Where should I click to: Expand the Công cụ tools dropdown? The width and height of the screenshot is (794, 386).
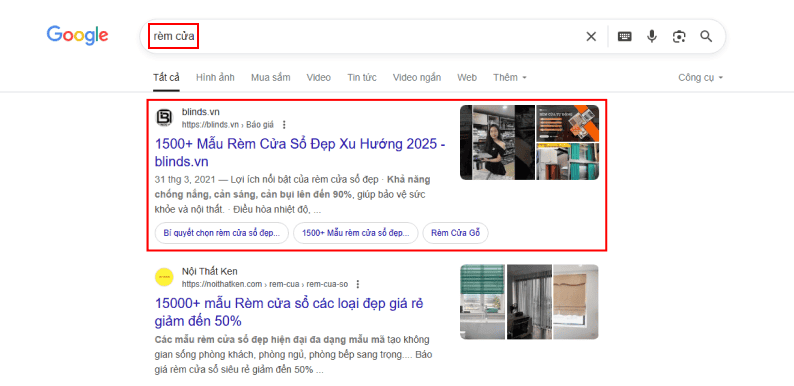(x=701, y=78)
